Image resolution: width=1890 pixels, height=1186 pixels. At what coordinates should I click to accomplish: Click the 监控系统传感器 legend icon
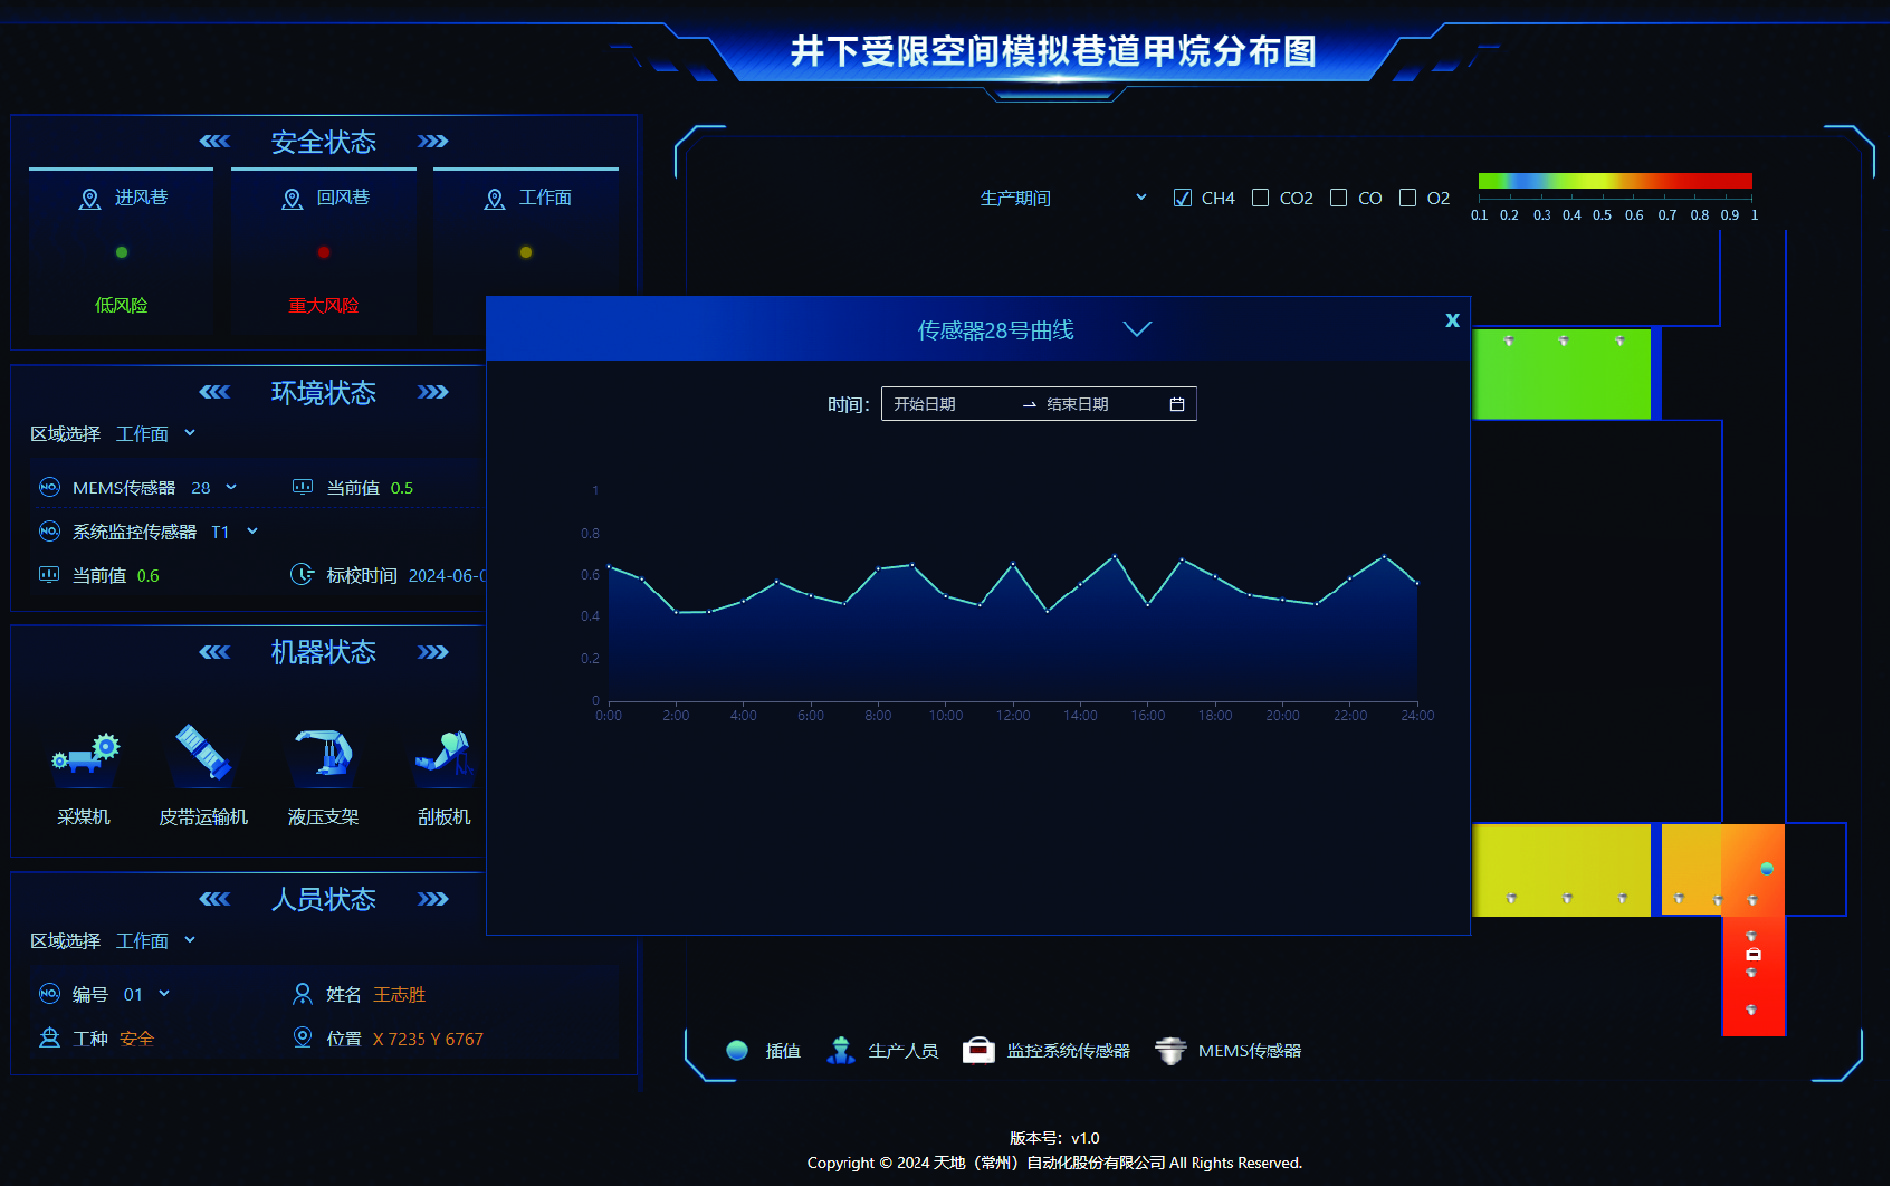coord(978,1050)
